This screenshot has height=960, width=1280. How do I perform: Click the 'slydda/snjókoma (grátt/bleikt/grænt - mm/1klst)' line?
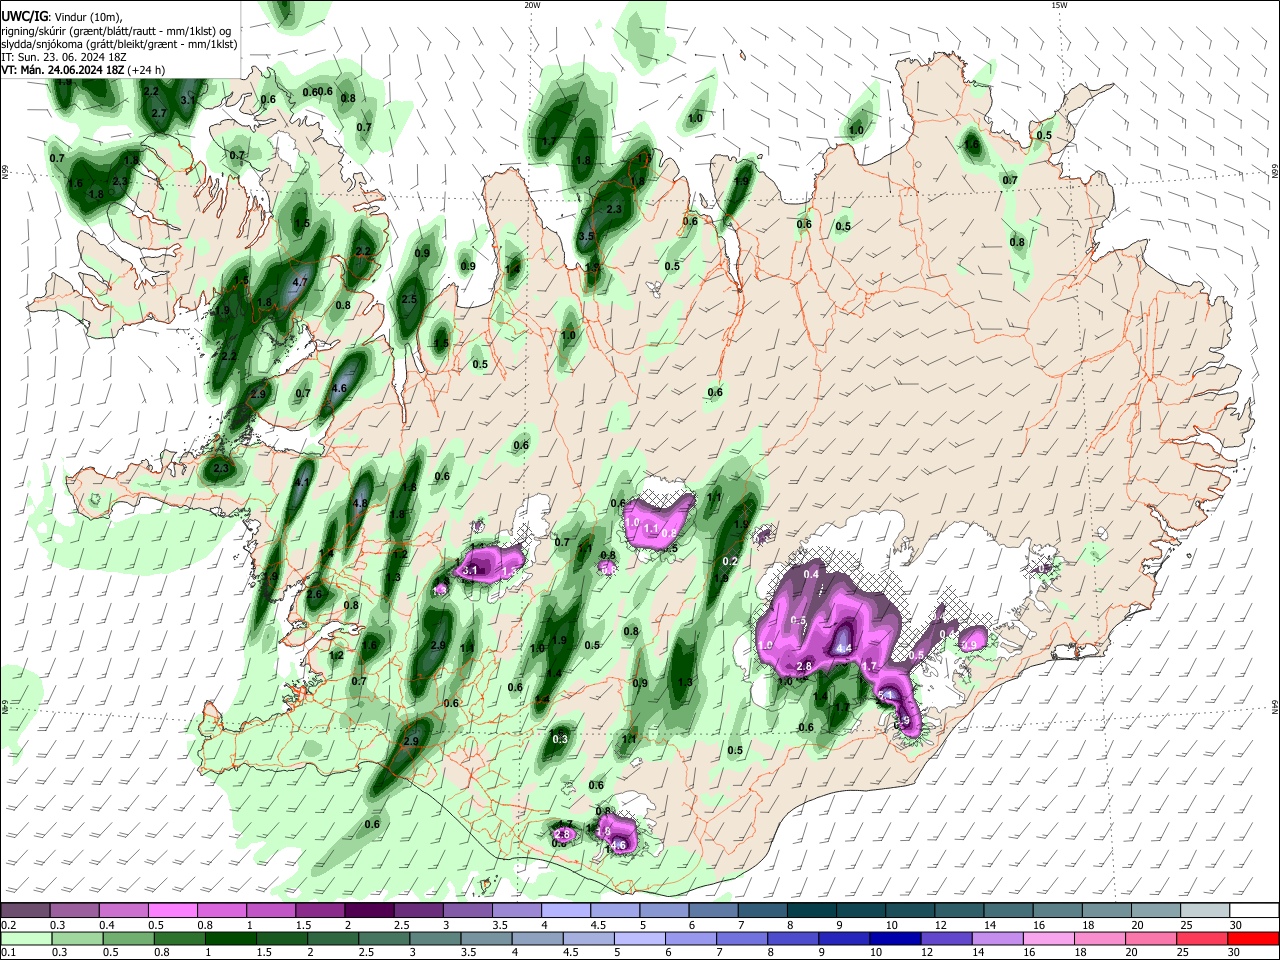(x=120, y=44)
